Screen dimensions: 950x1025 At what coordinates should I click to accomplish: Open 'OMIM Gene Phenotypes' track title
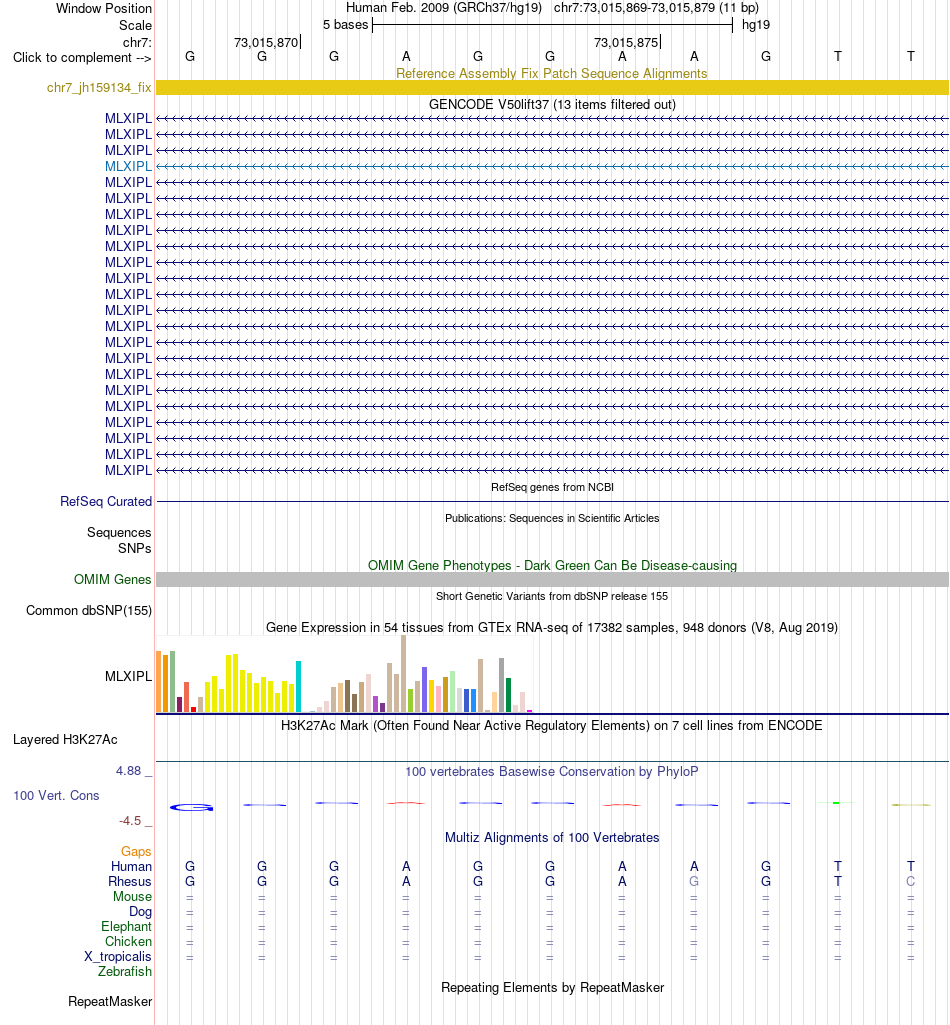(x=552, y=565)
